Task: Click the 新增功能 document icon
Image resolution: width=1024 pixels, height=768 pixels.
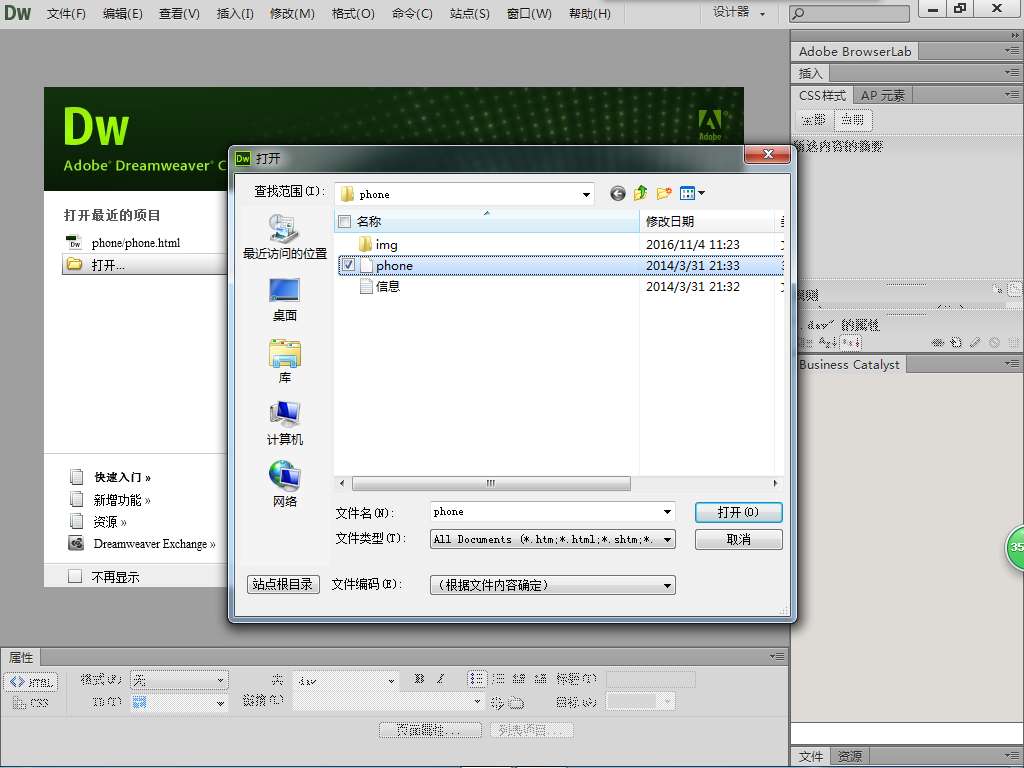Action: pos(76,500)
